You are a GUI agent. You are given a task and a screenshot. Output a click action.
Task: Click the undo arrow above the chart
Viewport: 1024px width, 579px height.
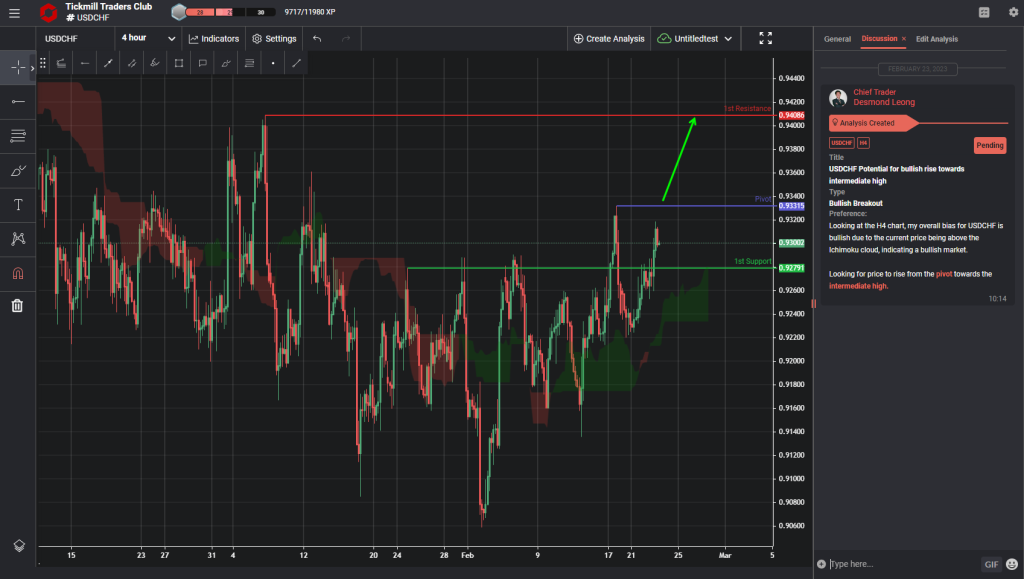pyautogui.click(x=316, y=38)
